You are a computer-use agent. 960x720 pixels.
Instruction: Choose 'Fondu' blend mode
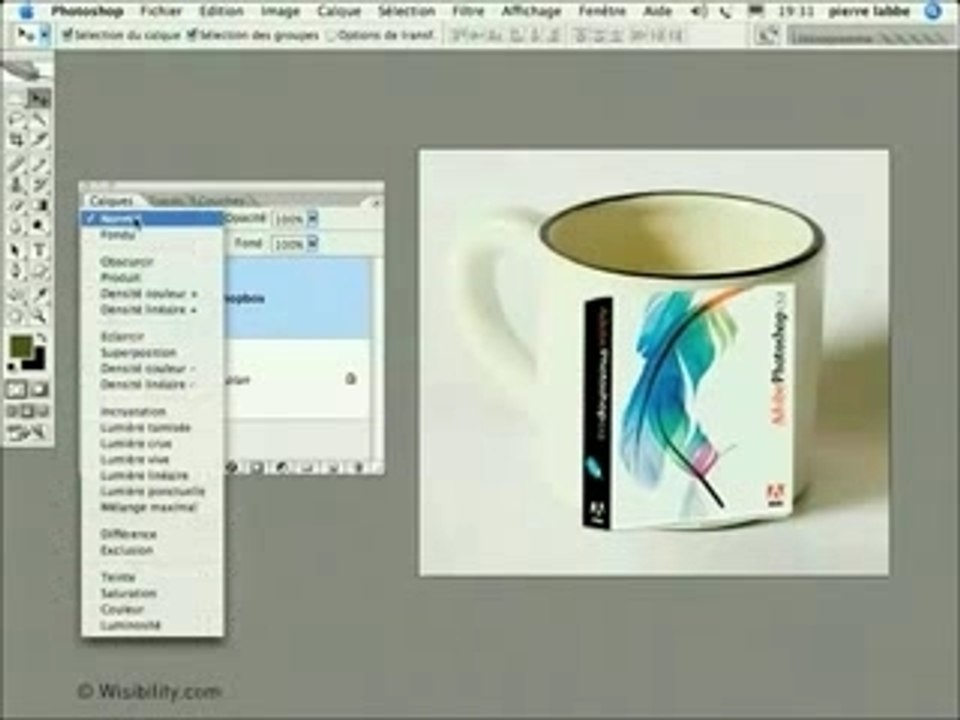pyautogui.click(x=152, y=235)
